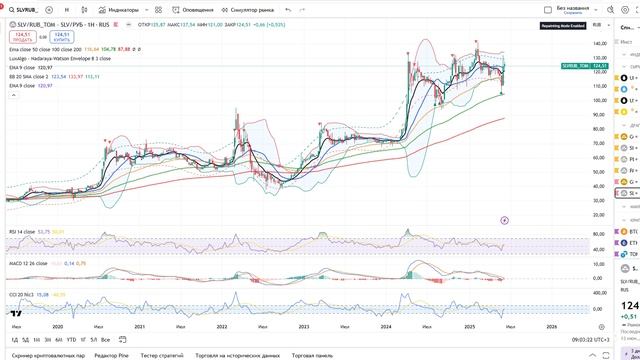
Task: Set range to 1М
Action: coord(36,340)
